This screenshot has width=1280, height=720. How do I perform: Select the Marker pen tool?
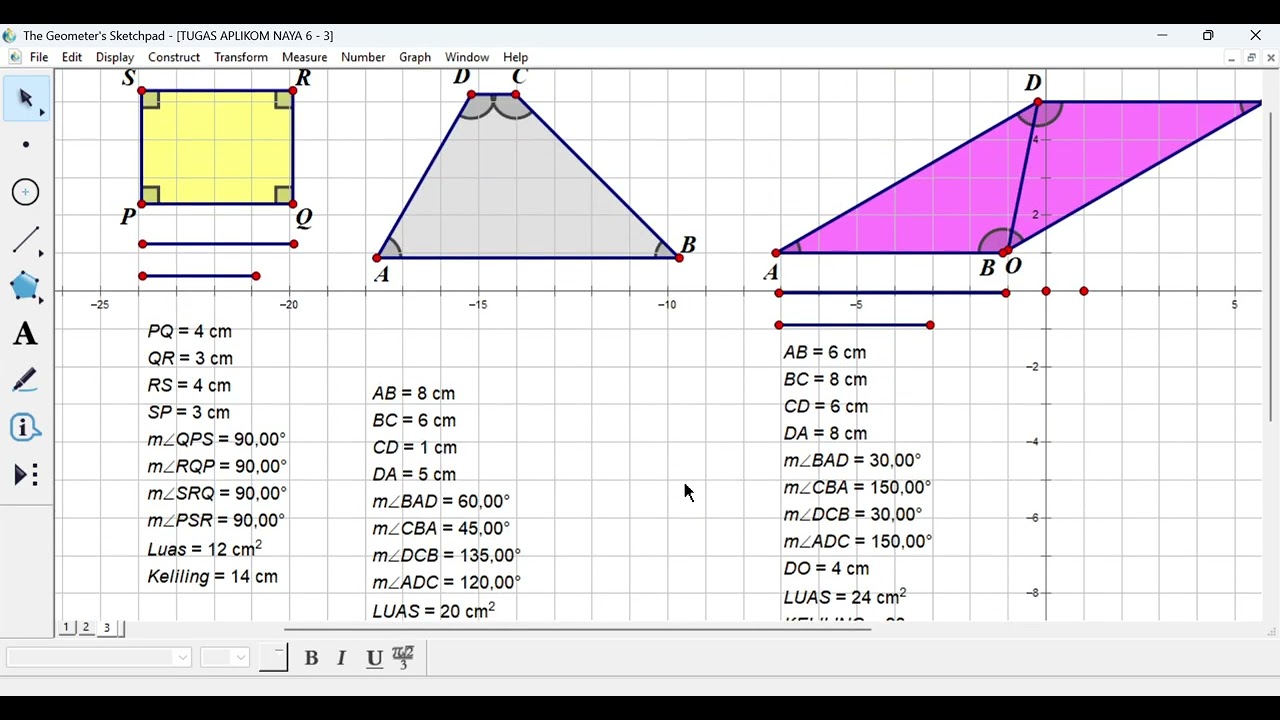(26, 381)
